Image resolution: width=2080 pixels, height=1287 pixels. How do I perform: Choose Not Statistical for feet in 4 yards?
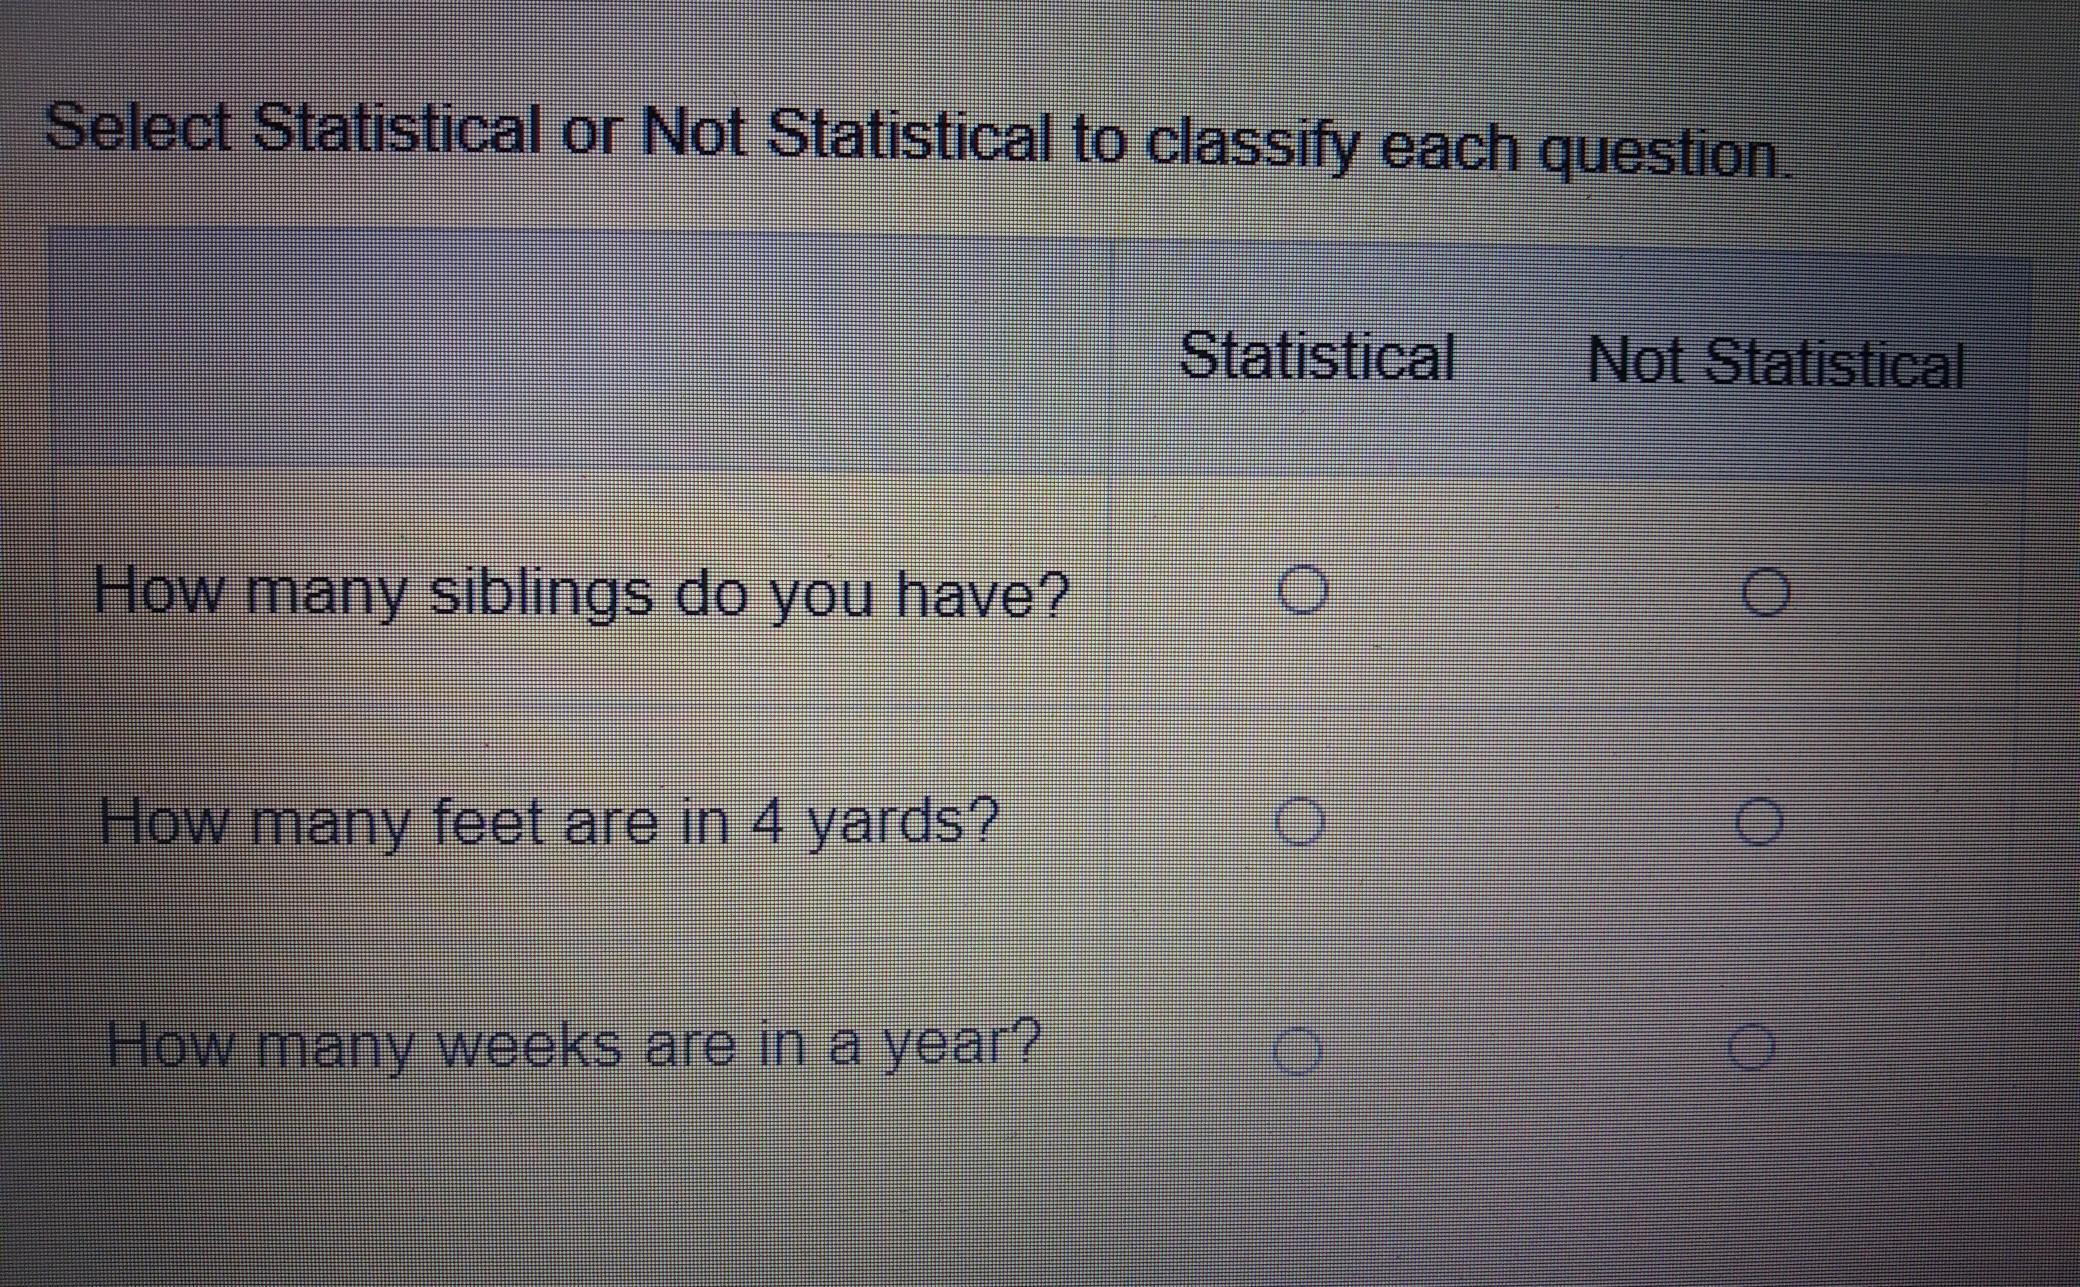tap(1759, 822)
